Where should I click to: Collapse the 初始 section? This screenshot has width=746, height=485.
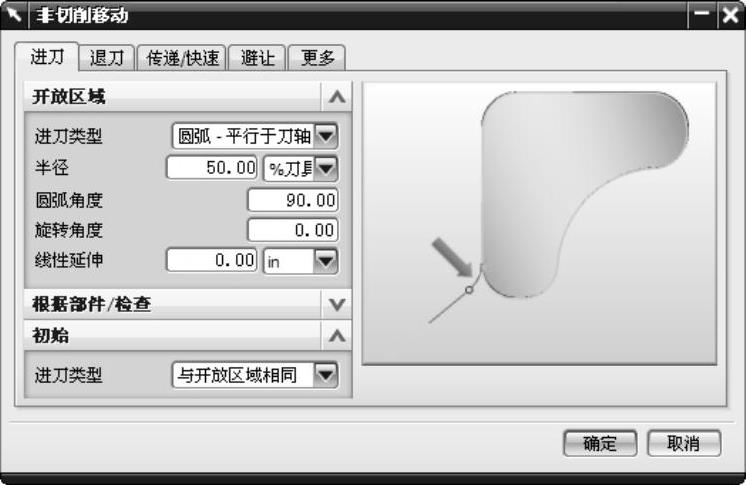[x=337, y=336]
